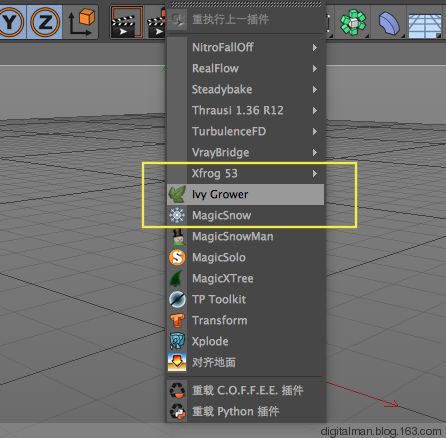Click the Xplode blue pieces icon

pos(177,341)
